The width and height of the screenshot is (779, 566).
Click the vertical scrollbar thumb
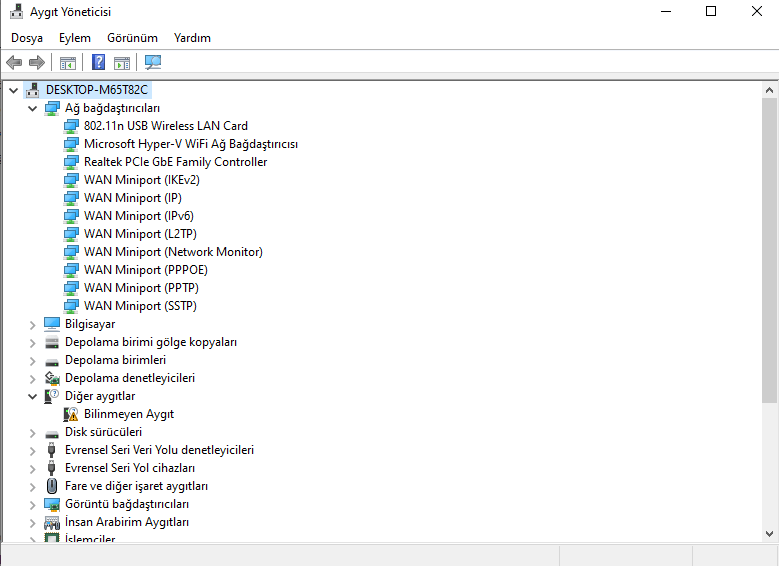pyautogui.click(x=769, y=250)
